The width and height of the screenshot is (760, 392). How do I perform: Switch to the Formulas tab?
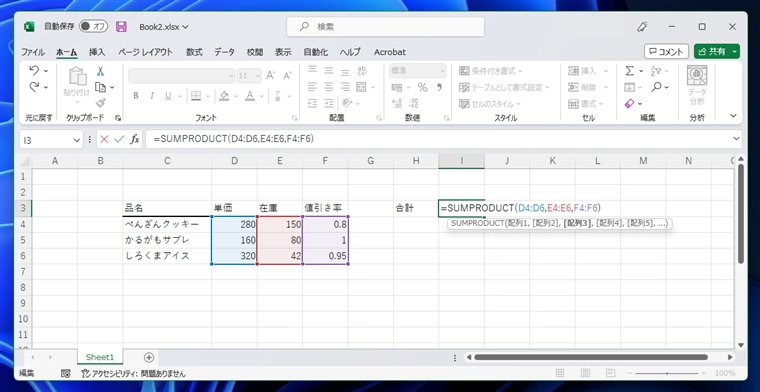194,52
